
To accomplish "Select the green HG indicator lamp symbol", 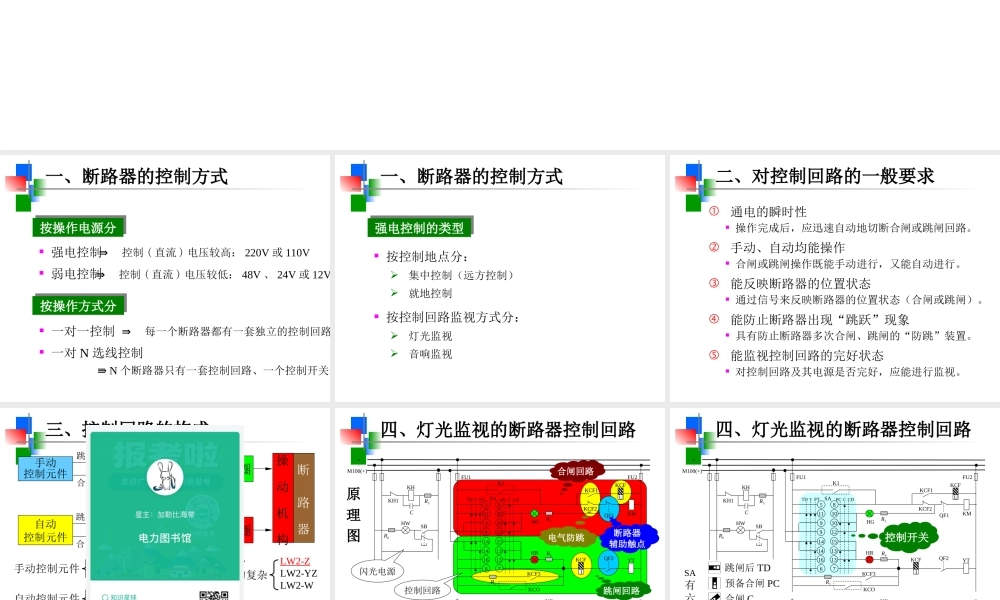I will pos(869,513).
